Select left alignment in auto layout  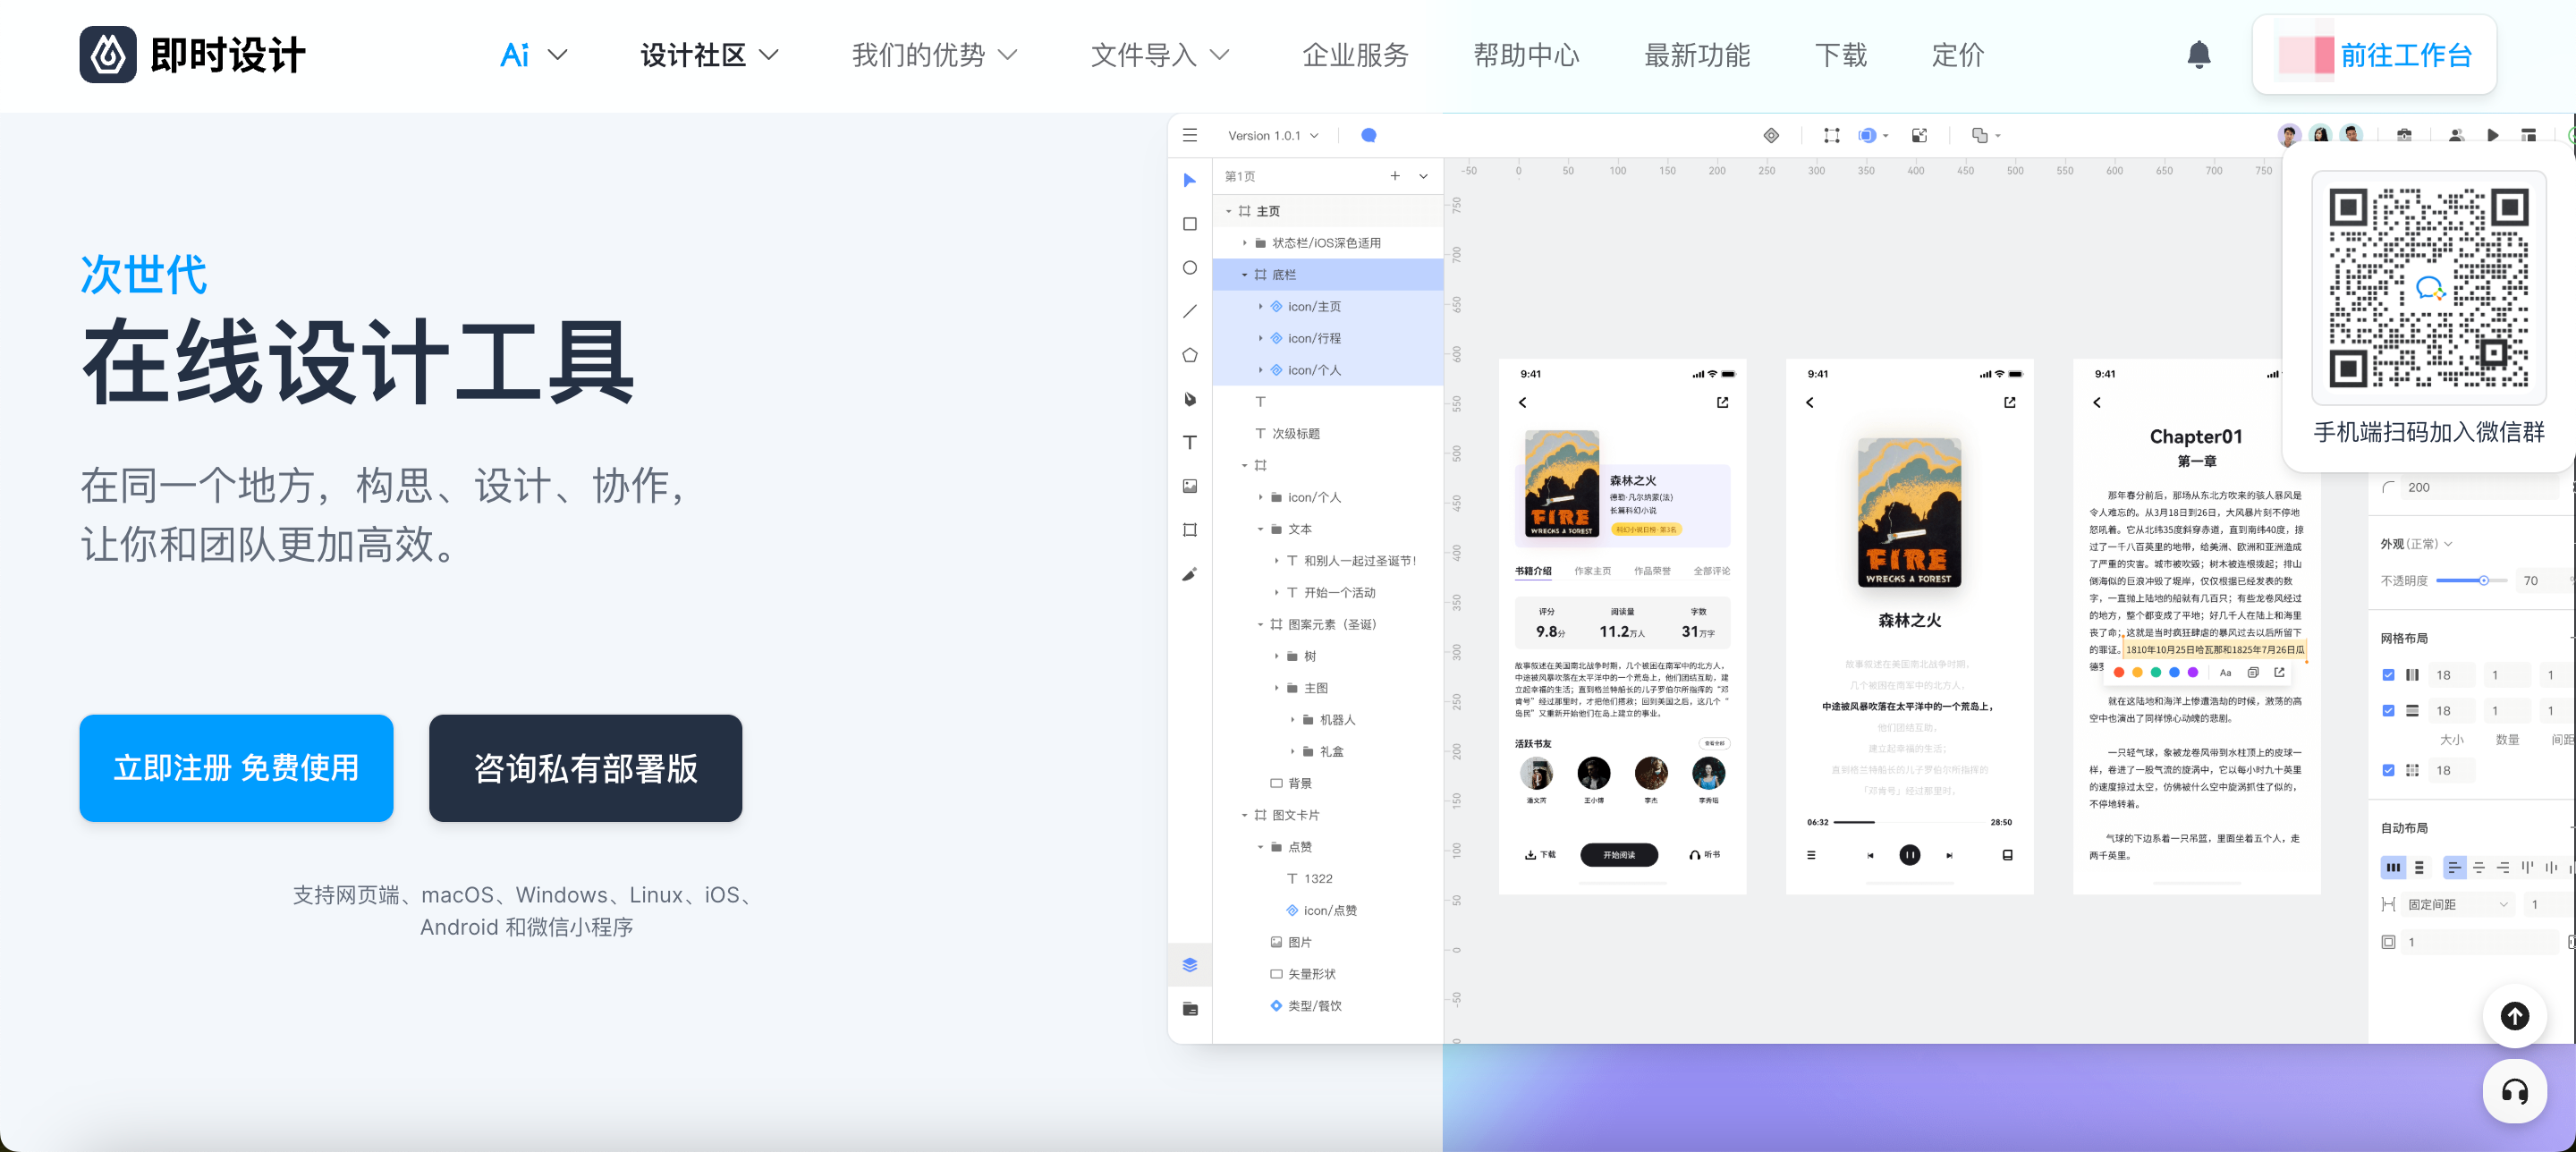point(2454,867)
